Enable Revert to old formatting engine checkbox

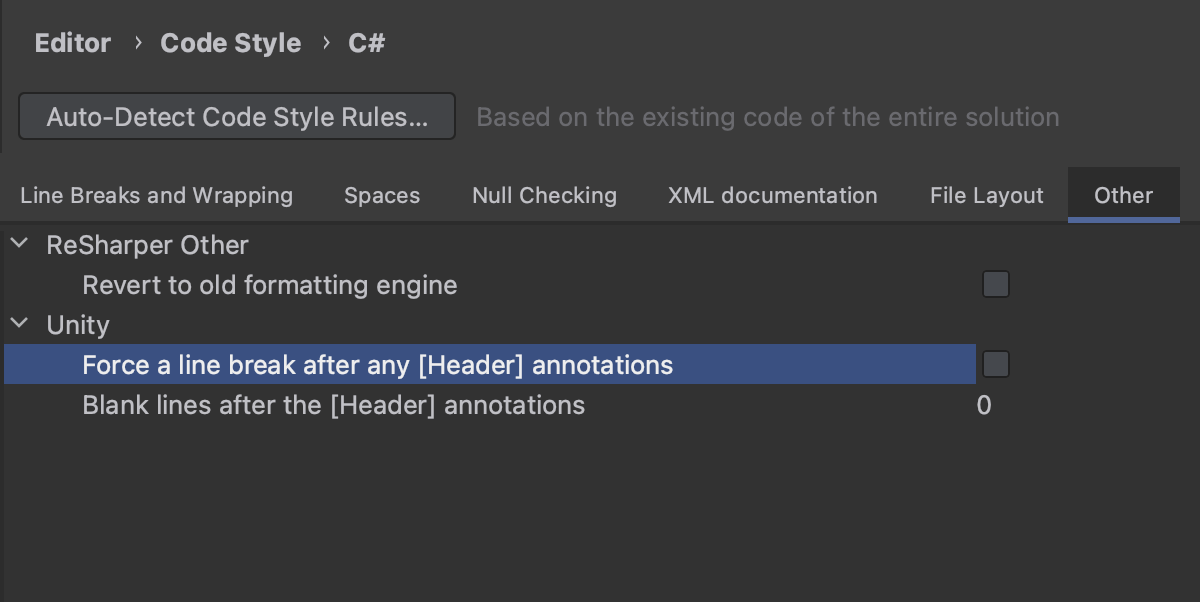pyautogui.click(x=995, y=285)
